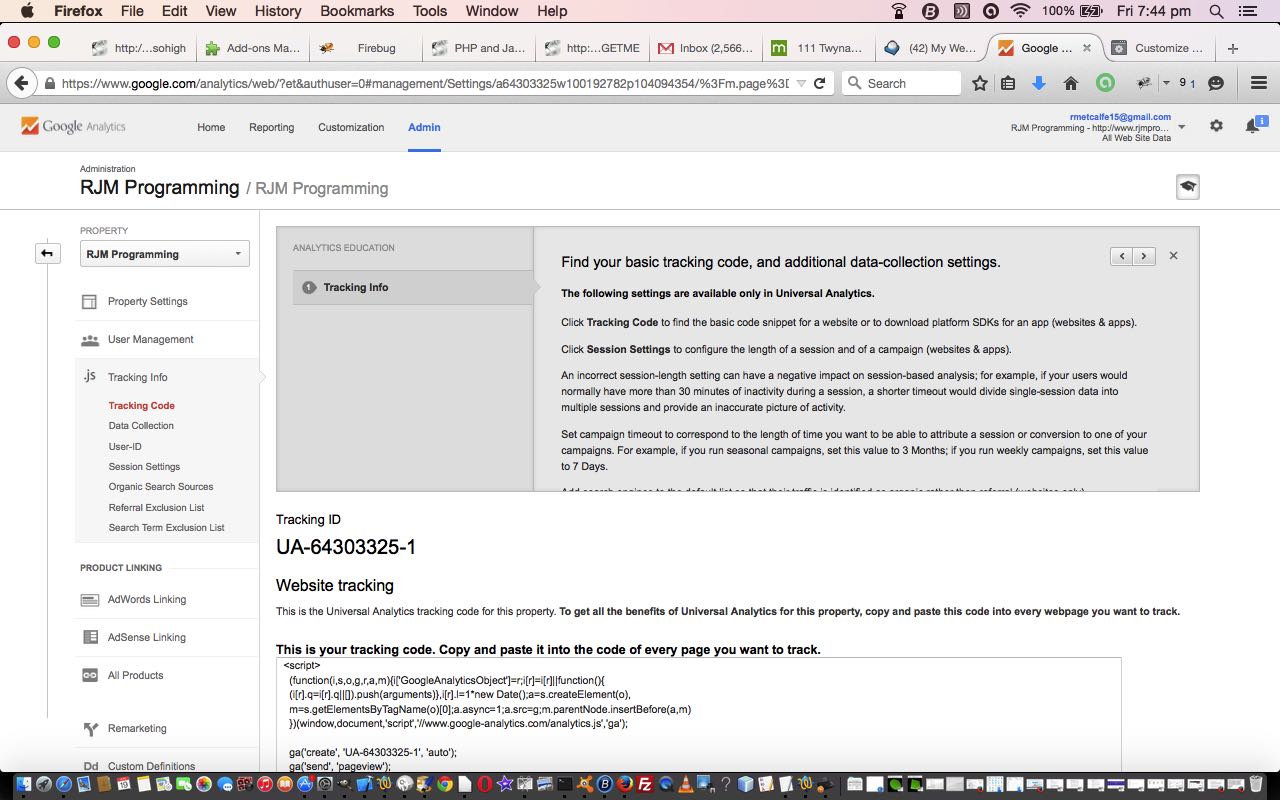This screenshot has height=800, width=1280.
Task: Open the Remarketing section
Action: pos(137,728)
